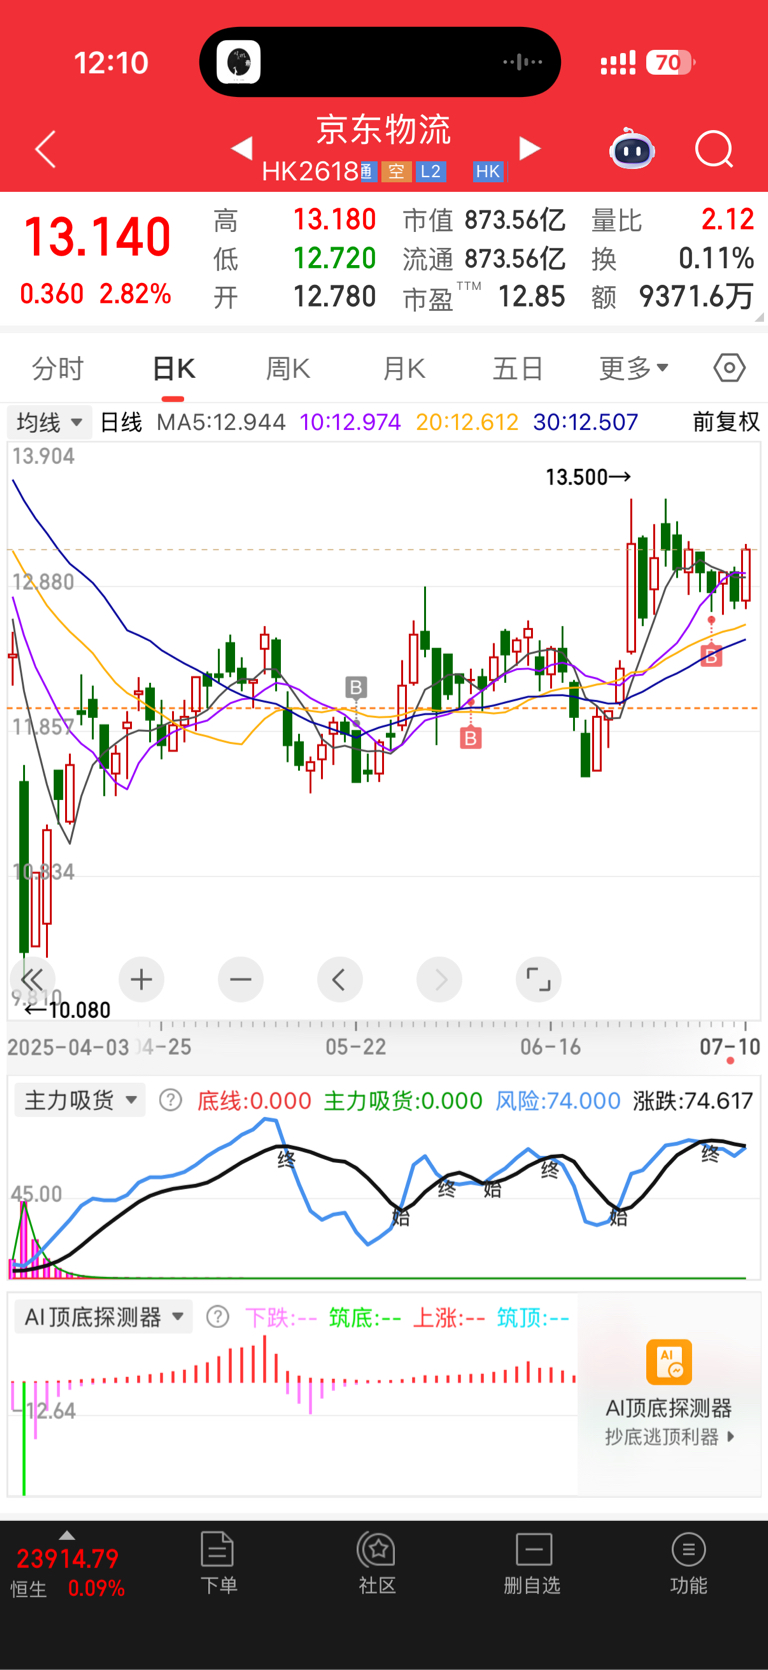The image size is (768, 1670).
Task: Jump to earliest data with double chevron
Action: [32, 979]
